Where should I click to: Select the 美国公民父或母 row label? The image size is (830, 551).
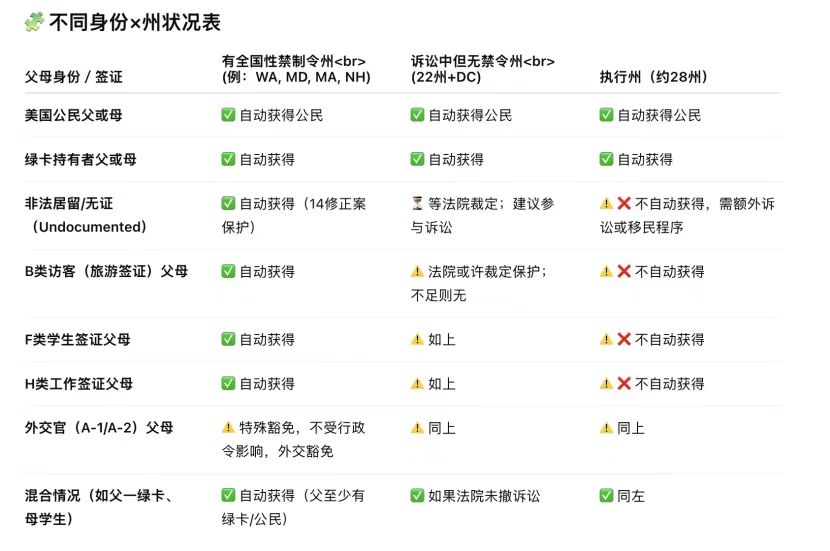pyautogui.click(x=74, y=116)
